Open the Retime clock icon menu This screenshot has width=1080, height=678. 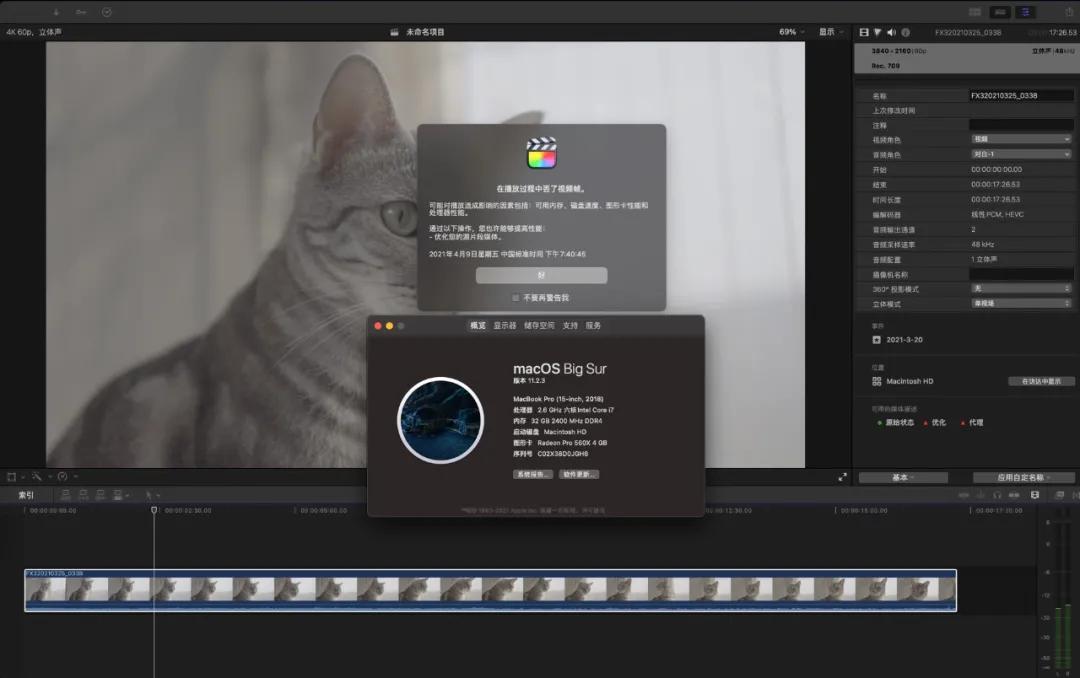(x=62, y=477)
